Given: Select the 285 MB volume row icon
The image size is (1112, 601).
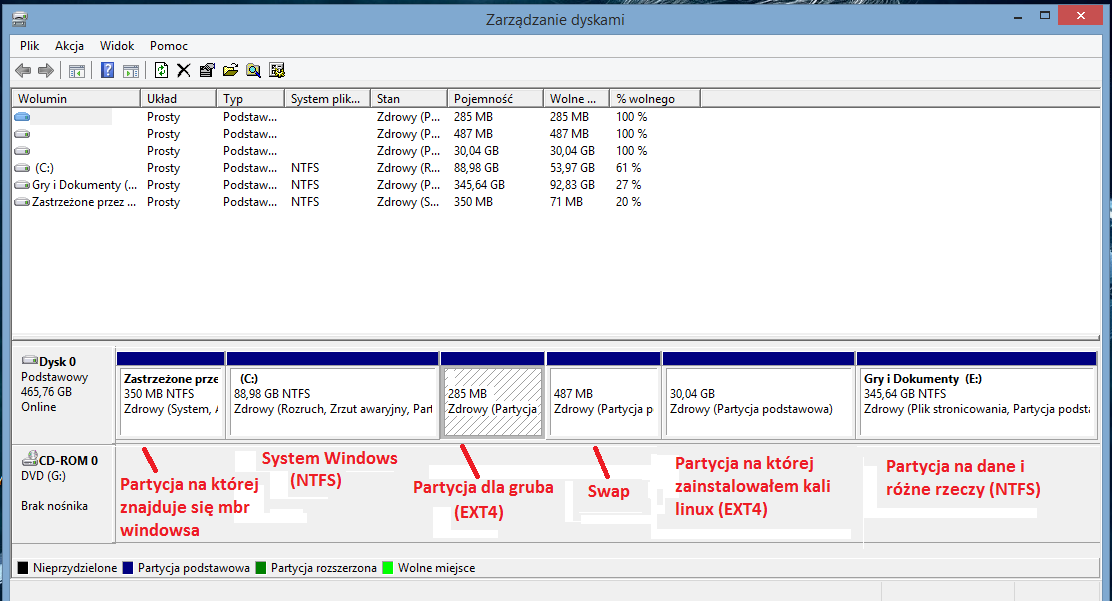Looking at the screenshot, I should click(23, 116).
